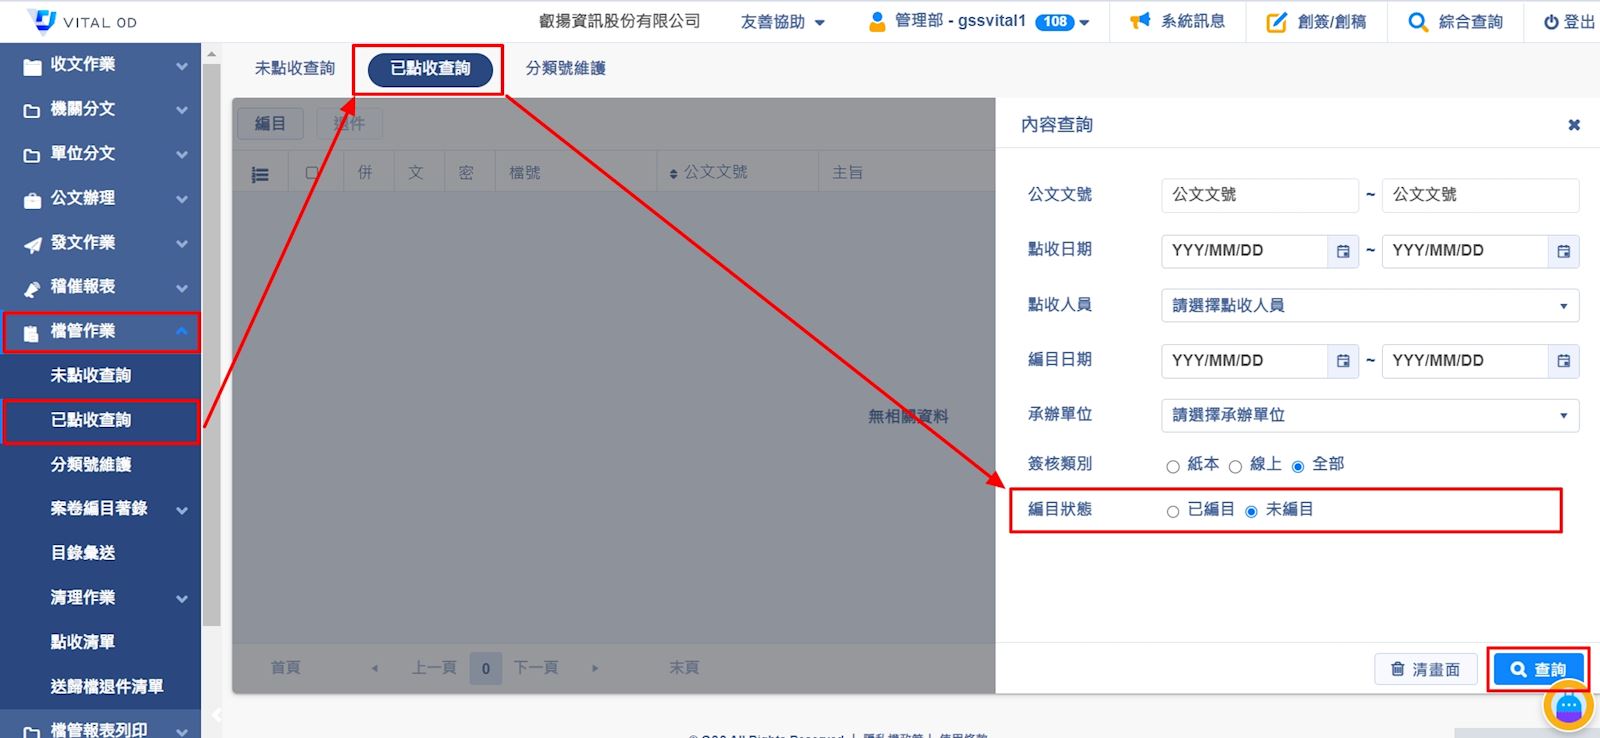Collapse the sidebar with the arrow handle
Image resolution: width=1600 pixels, height=738 pixels.
215,716
